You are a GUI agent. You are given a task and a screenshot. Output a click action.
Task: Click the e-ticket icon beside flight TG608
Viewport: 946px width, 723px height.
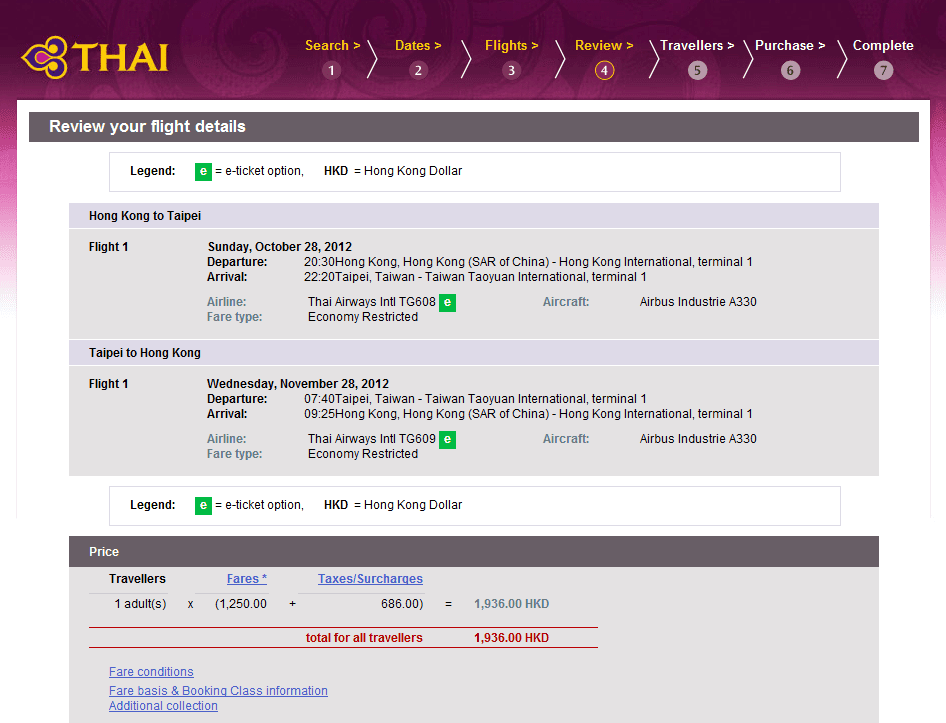(x=448, y=302)
